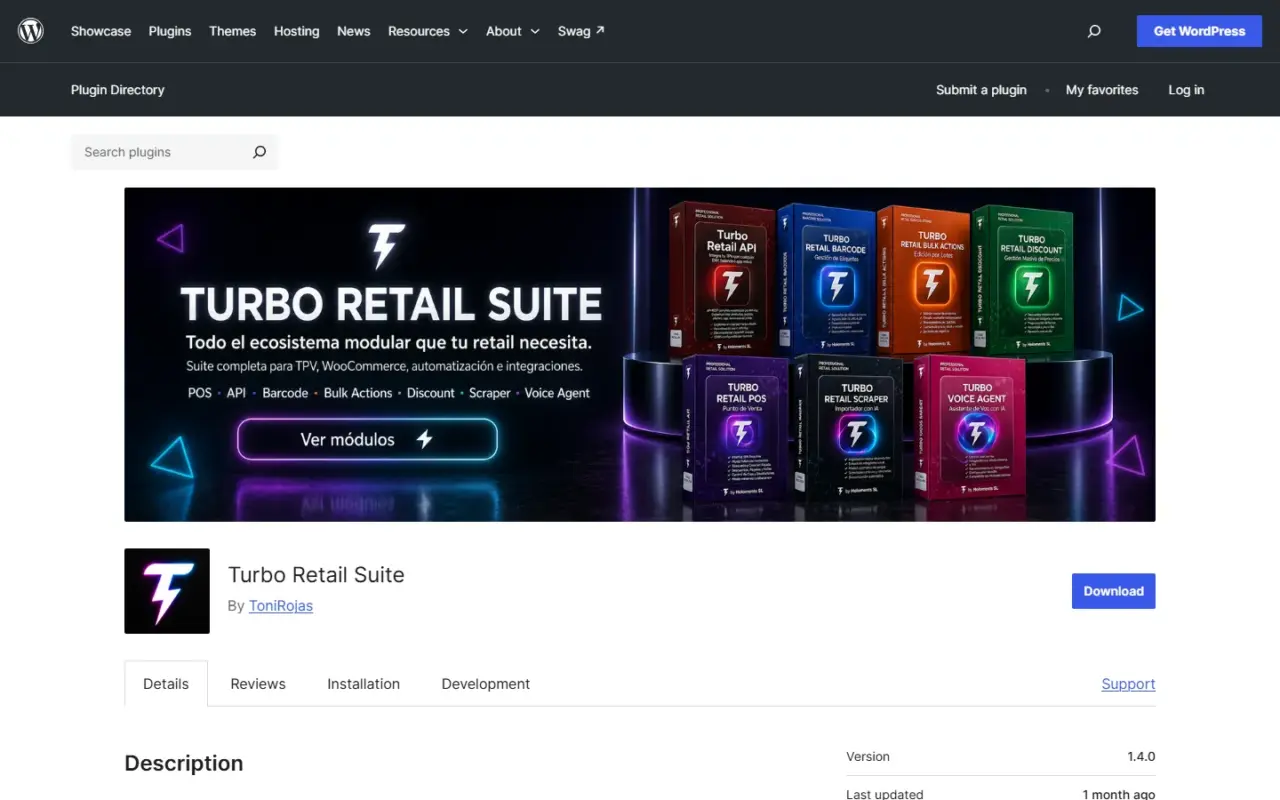1280x800 pixels.
Task: Open author ToniRojas profile link
Action: (281, 606)
